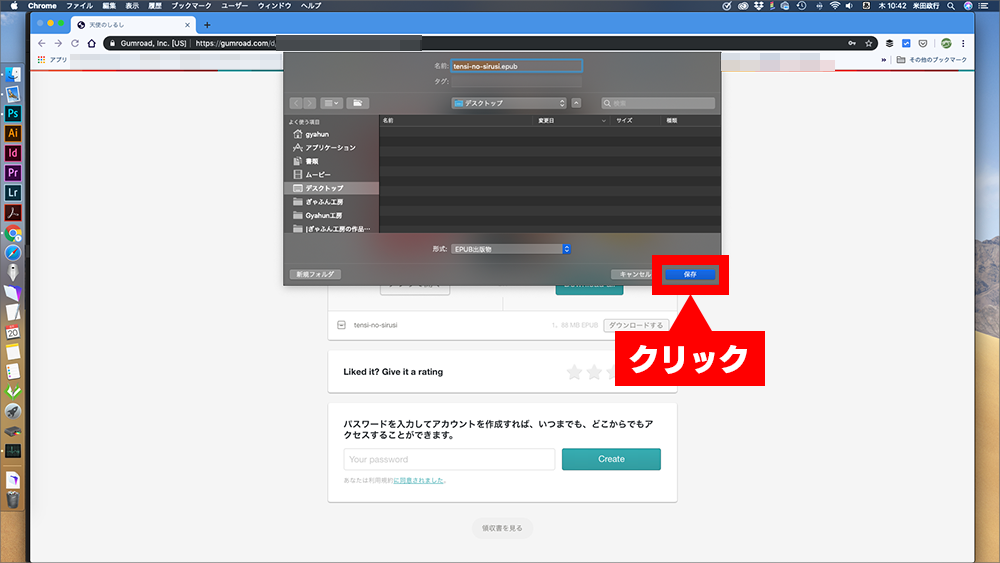Sort by 変更日 column header
The width and height of the screenshot is (1000, 563).
point(571,121)
